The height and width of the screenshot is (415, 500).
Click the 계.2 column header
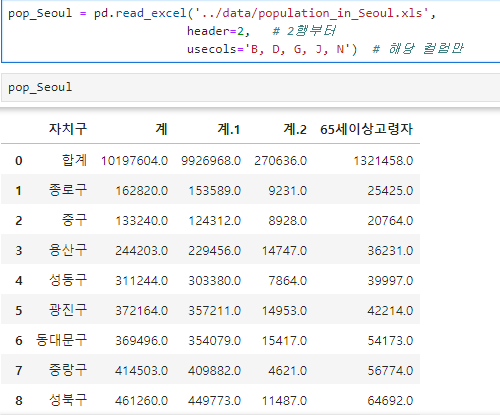click(x=295, y=129)
